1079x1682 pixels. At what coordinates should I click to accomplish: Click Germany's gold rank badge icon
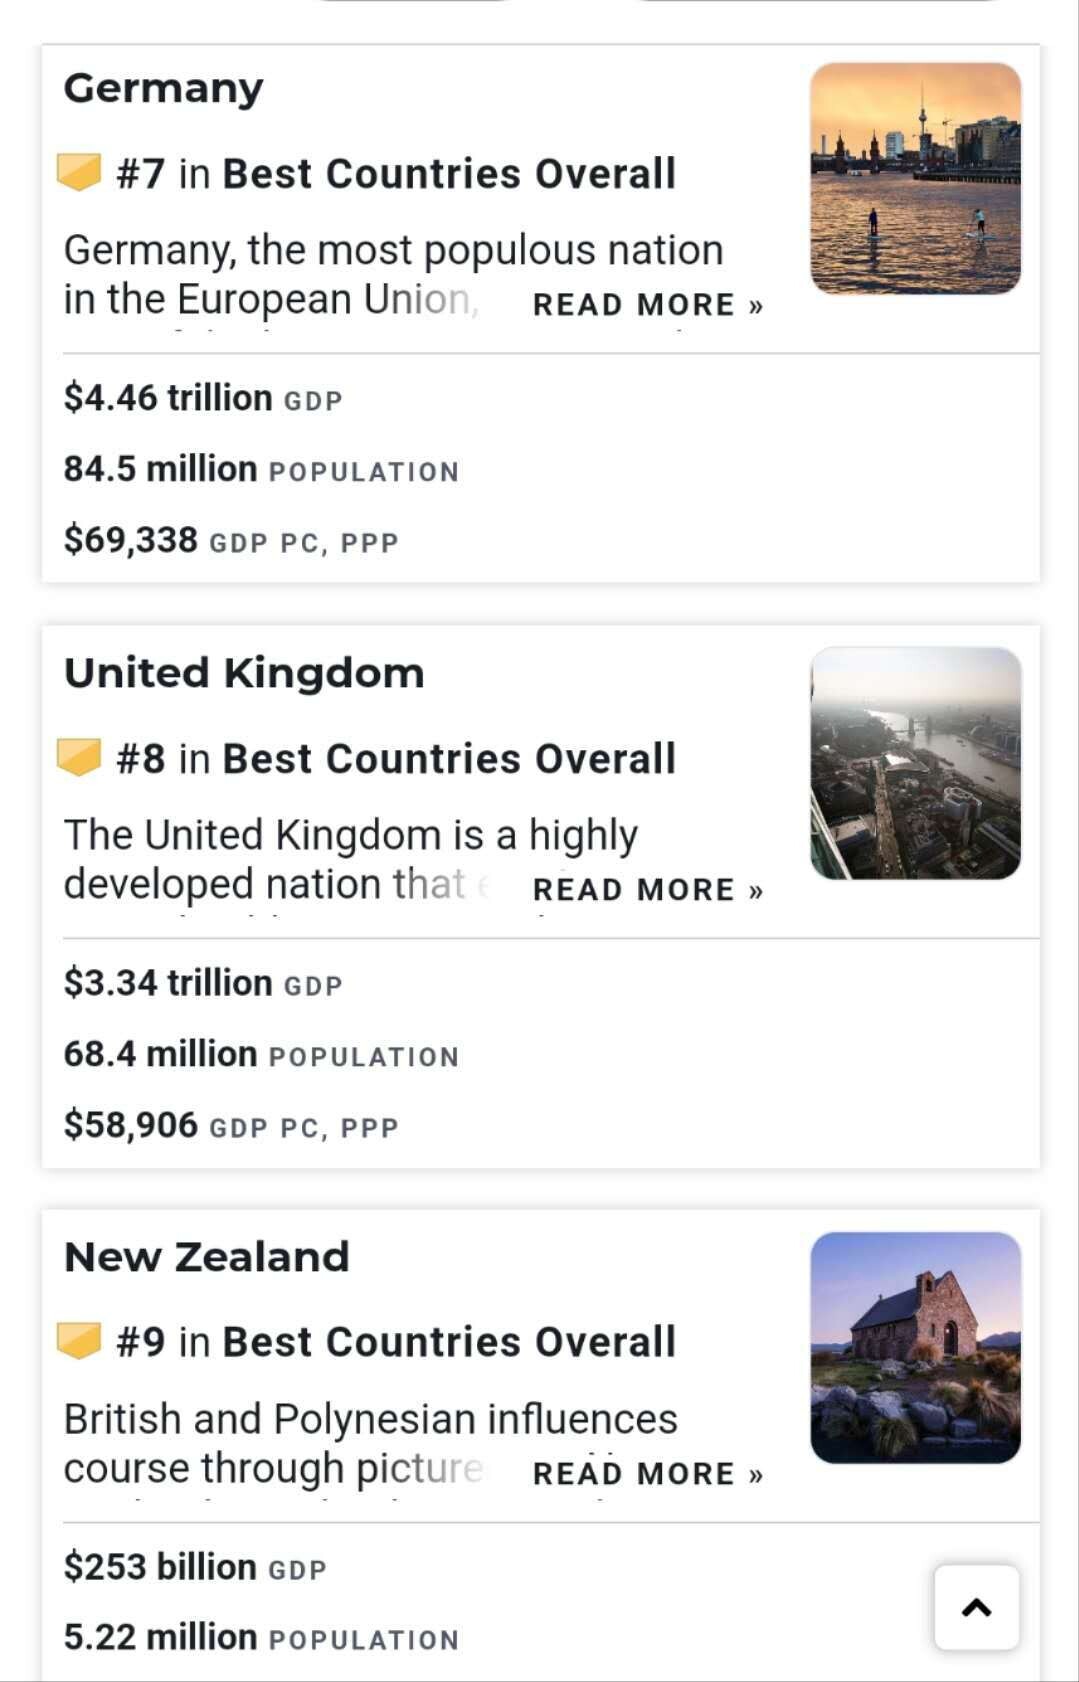coord(79,172)
